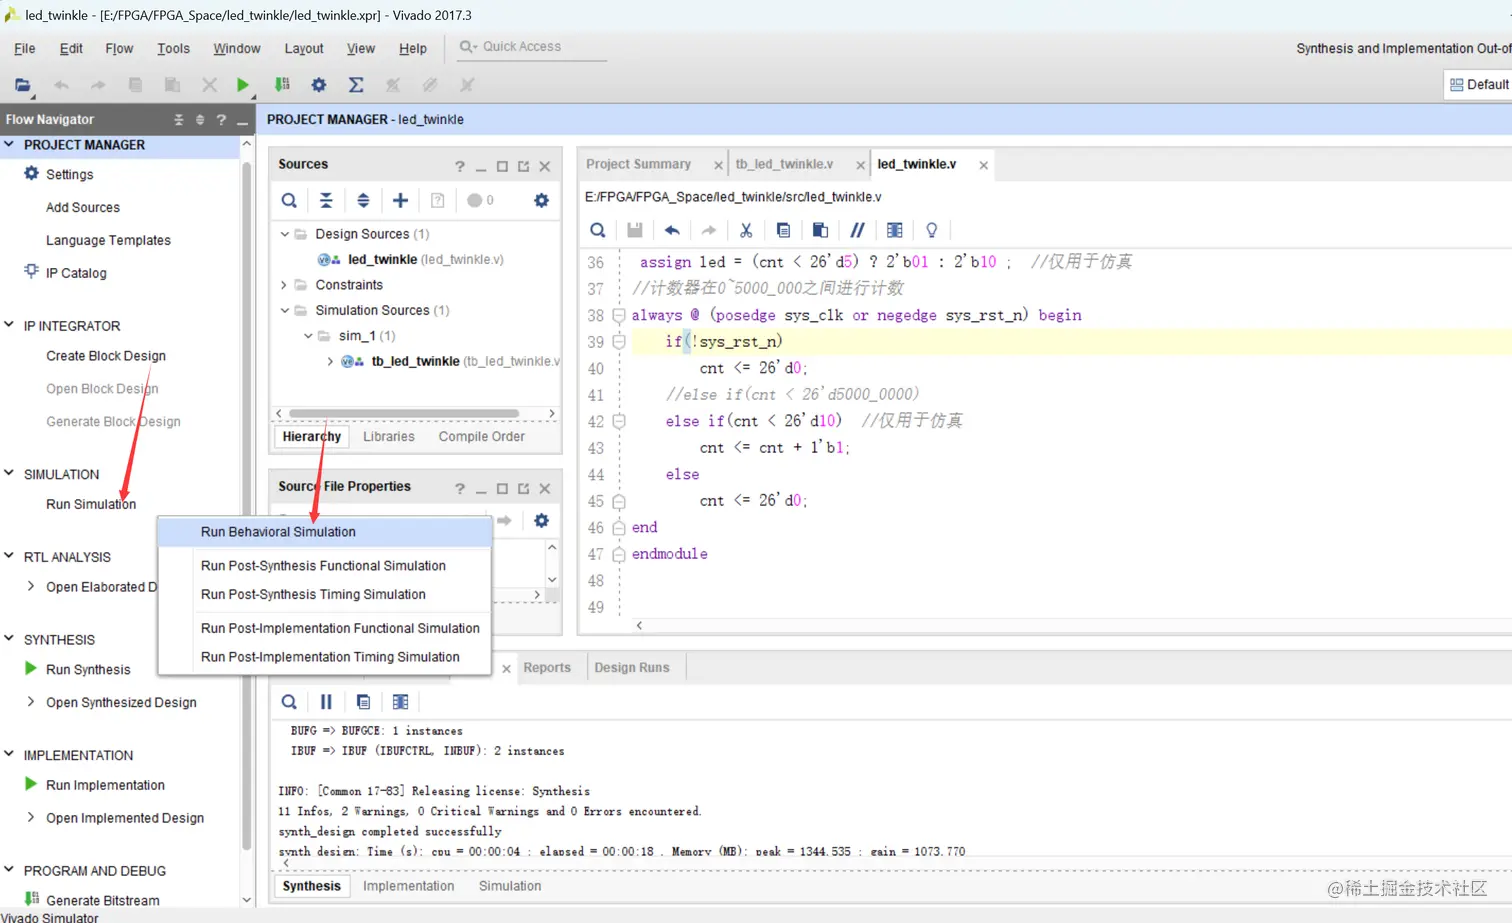Search within the Sources panel
The width and height of the screenshot is (1512, 923).
point(289,200)
